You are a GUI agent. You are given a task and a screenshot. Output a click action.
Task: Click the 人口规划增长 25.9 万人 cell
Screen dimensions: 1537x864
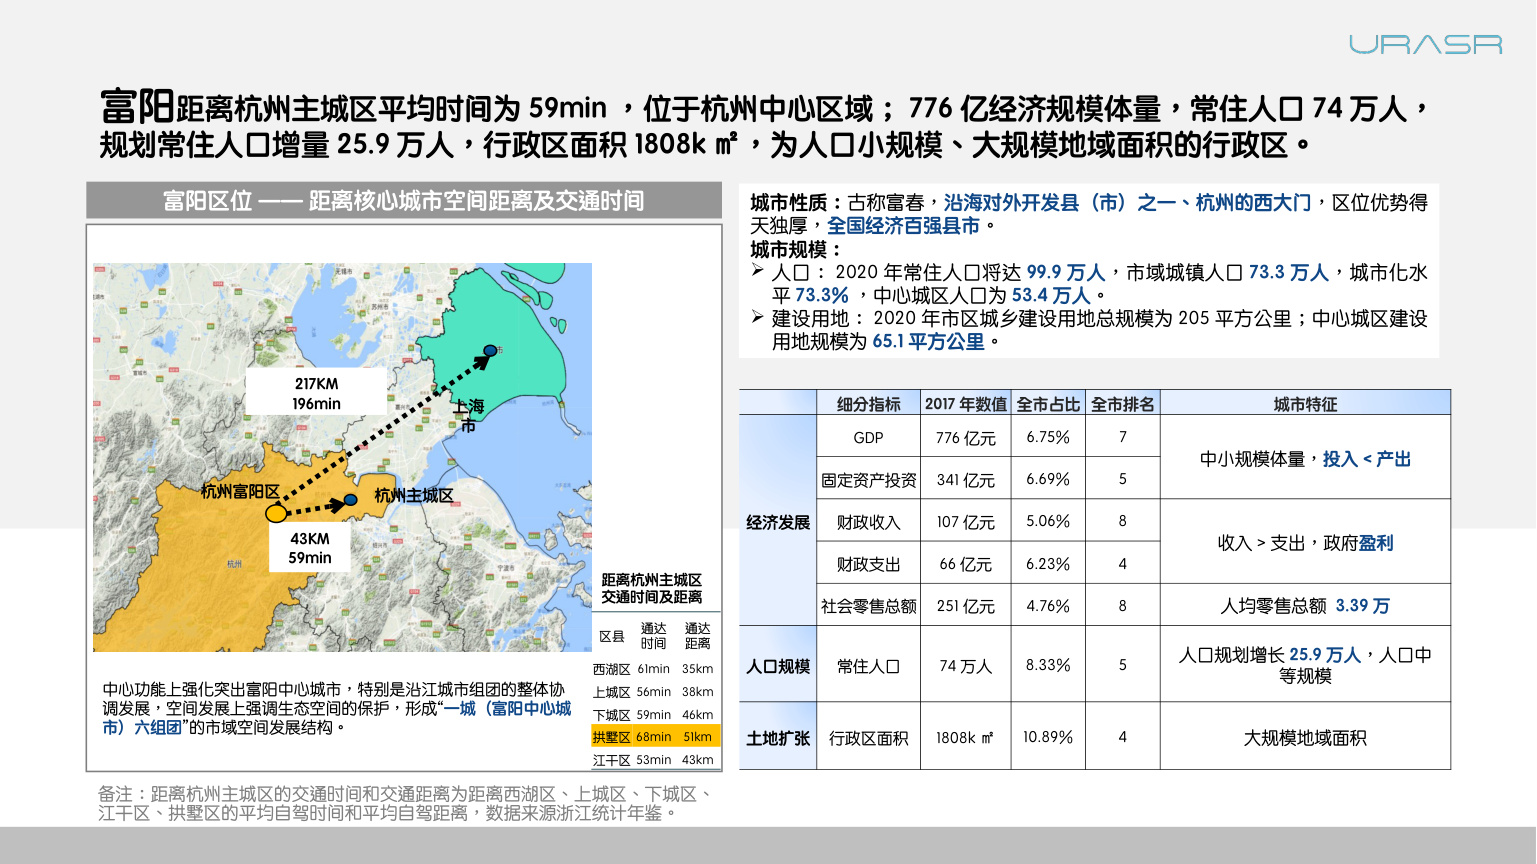coord(1305,665)
